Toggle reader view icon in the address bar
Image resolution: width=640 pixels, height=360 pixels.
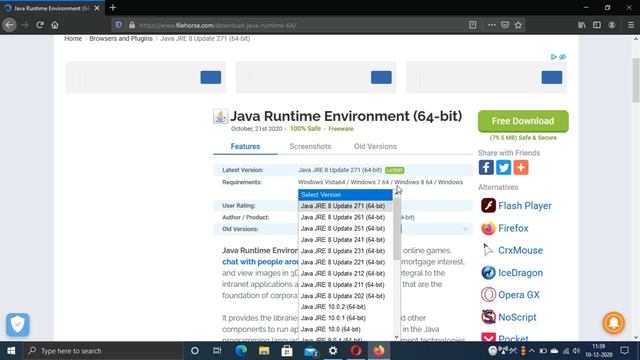pos(473,25)
